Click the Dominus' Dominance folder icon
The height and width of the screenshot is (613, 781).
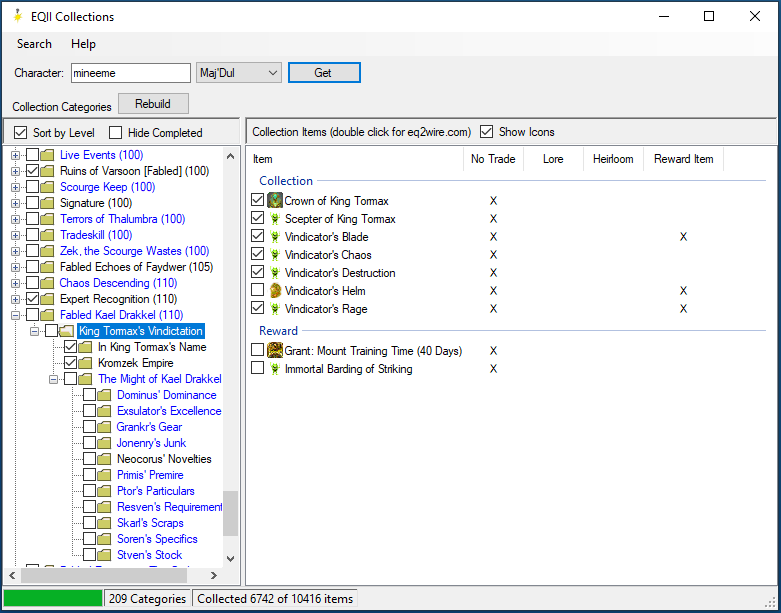[x=104, y=395]
